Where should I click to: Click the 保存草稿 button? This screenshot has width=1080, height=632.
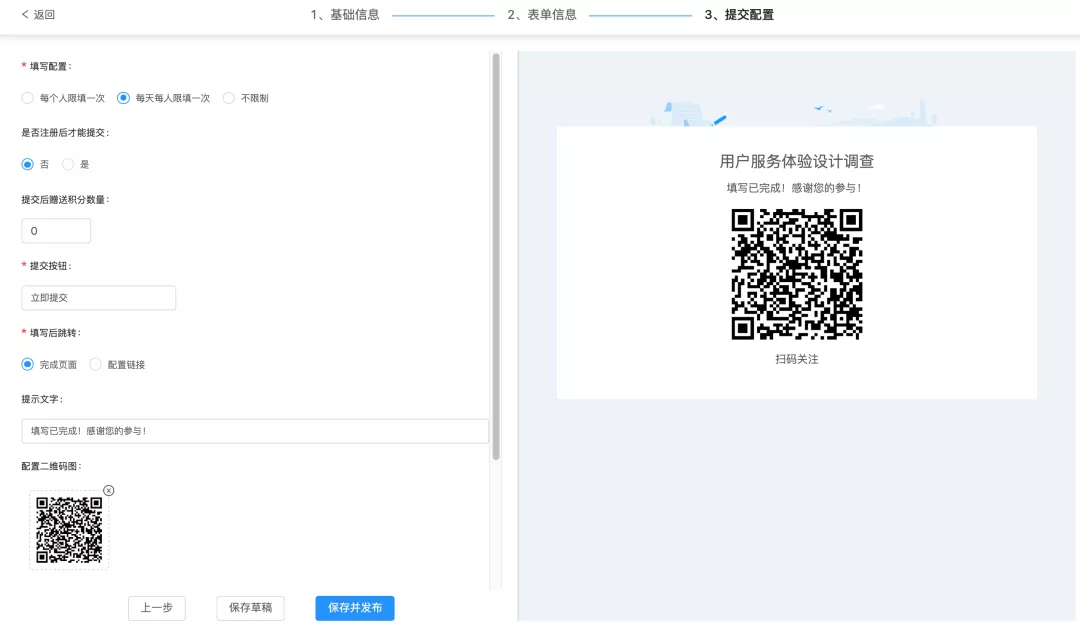click(250, 608)
